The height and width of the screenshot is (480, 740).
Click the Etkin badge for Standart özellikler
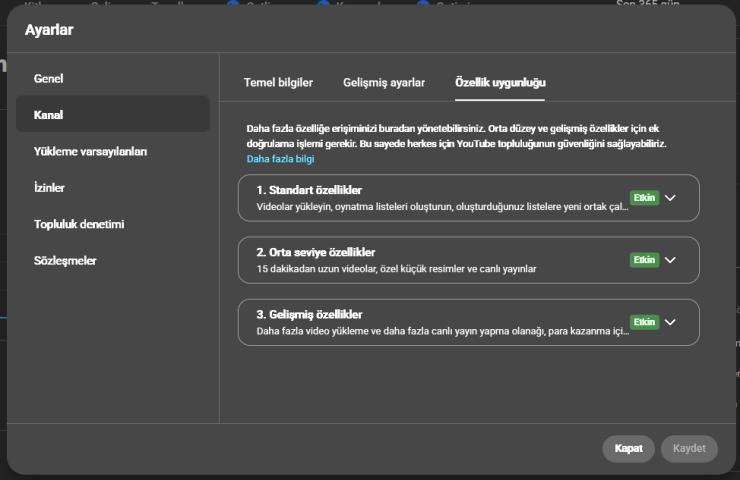tap(644, 198)
